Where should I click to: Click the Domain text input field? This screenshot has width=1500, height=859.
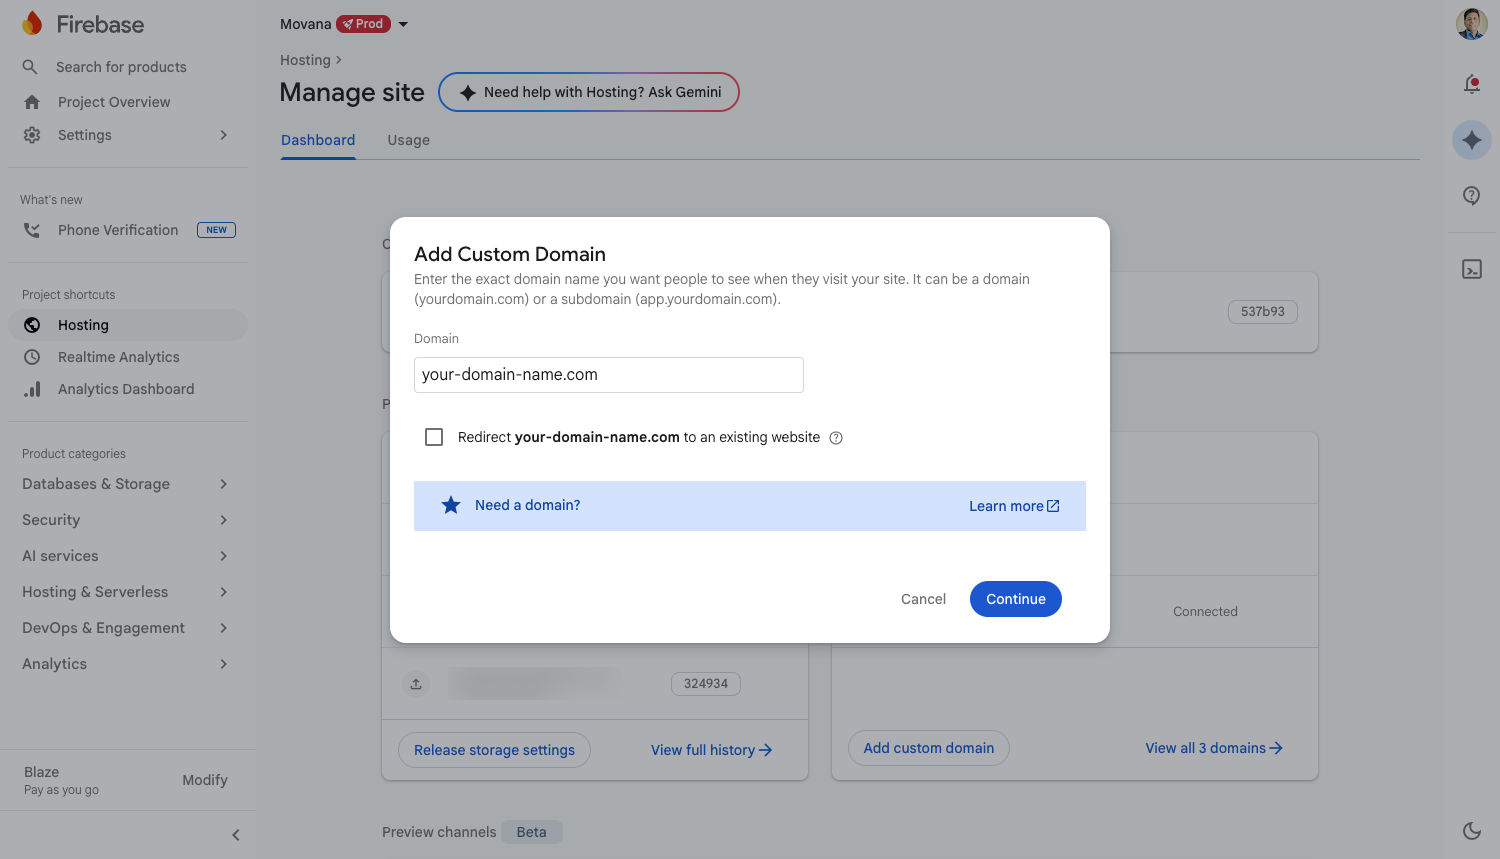click(608, 375)
